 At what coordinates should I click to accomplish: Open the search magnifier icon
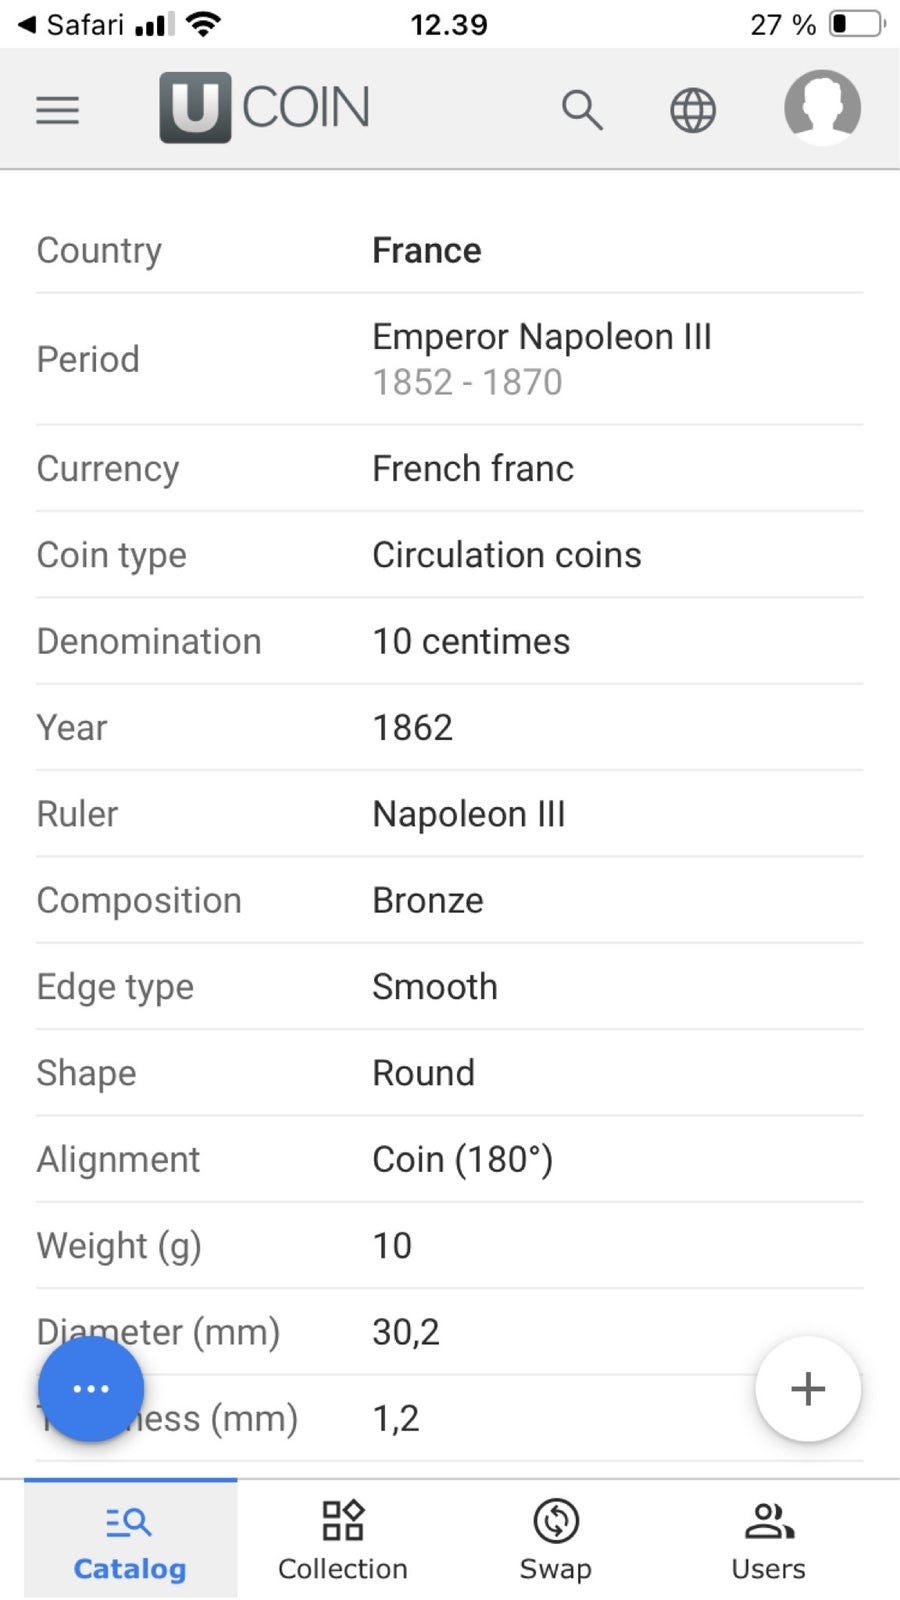pyautogui.click(x=581, y=109)
